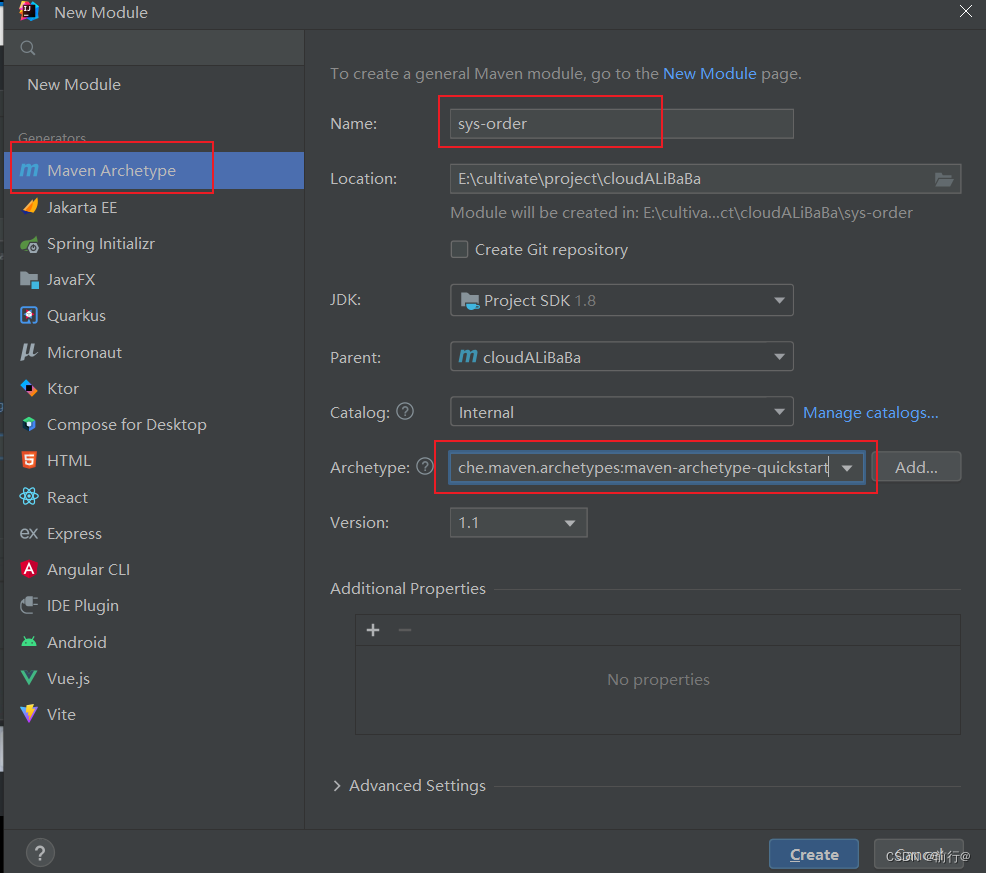
Task: Click the Create button
Action: tap(814, 854)
